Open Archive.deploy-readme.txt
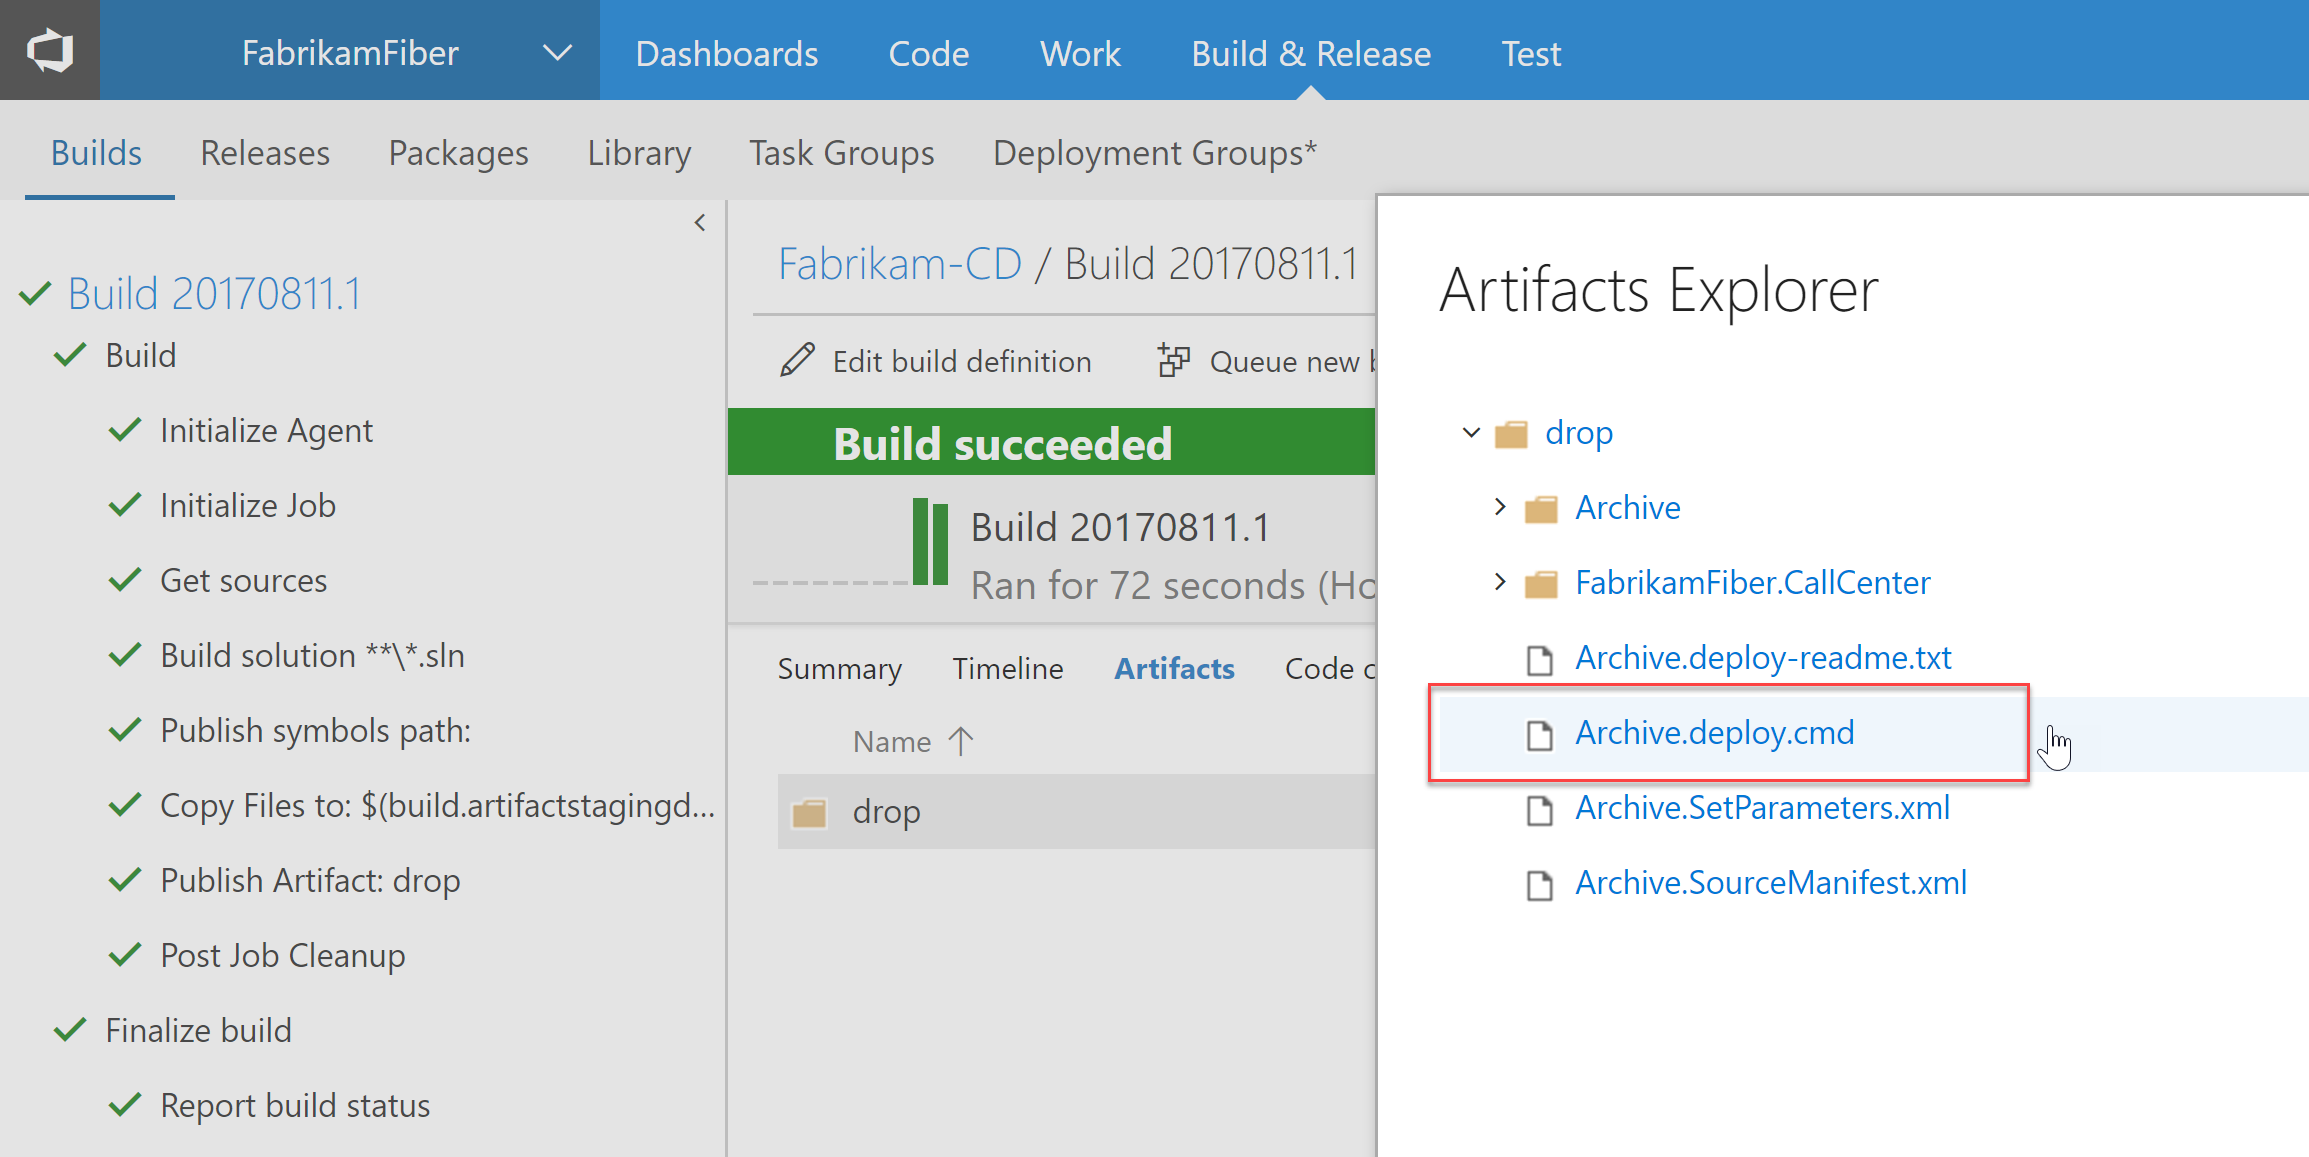Image resolution: width=2309 pixels, height=1157 pixels. (1763, 658)
